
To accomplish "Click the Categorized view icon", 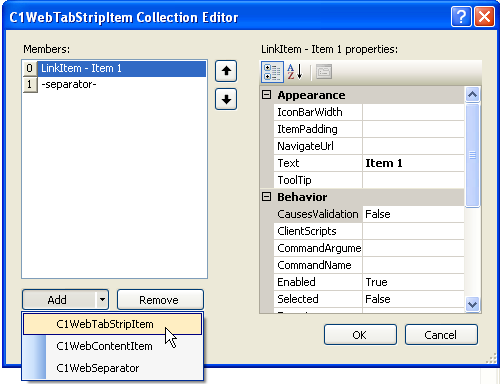I will point(272,72).
